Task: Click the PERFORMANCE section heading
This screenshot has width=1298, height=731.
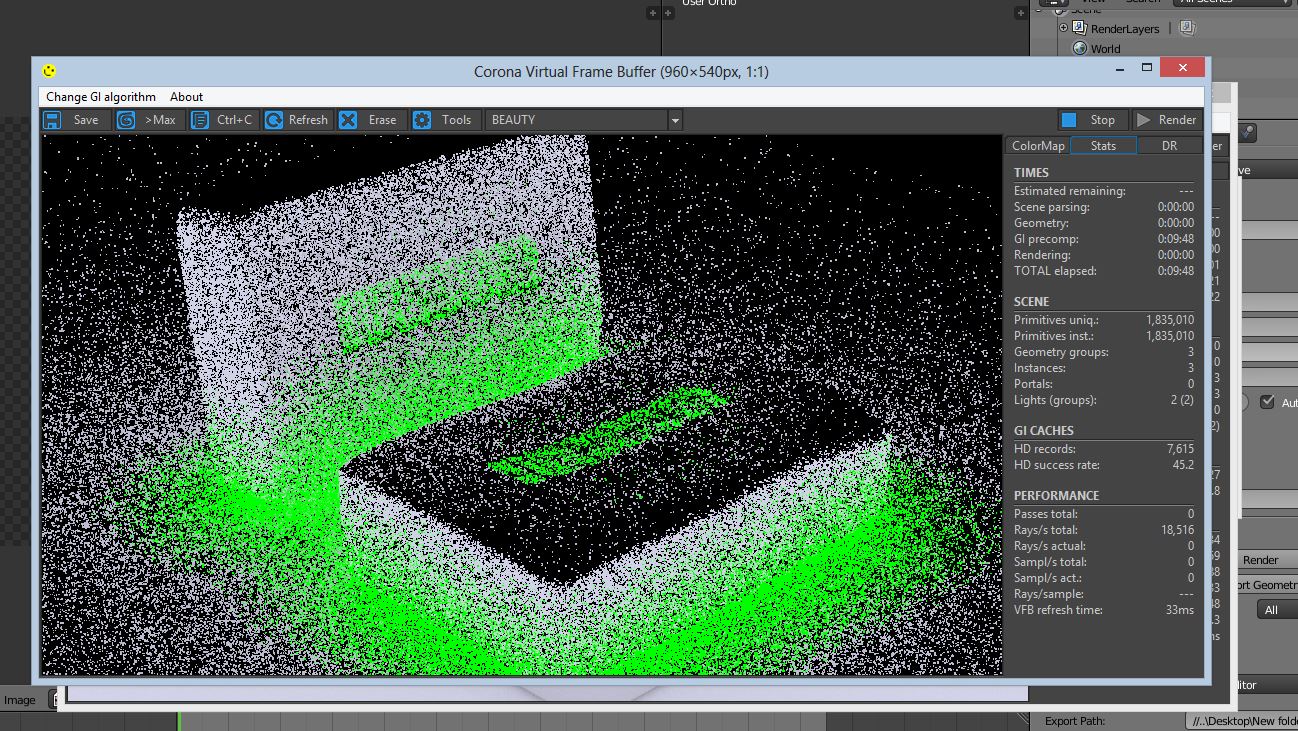Action: click(x=1056, y=495)
